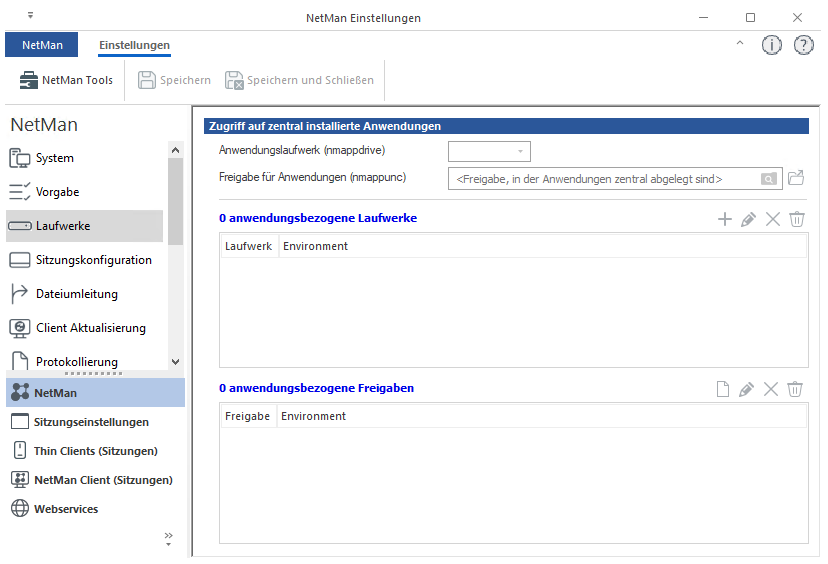Viewport: 828px width, 564px height.
Task: Select the Einstellungen tab
Action: click(134, 45)
